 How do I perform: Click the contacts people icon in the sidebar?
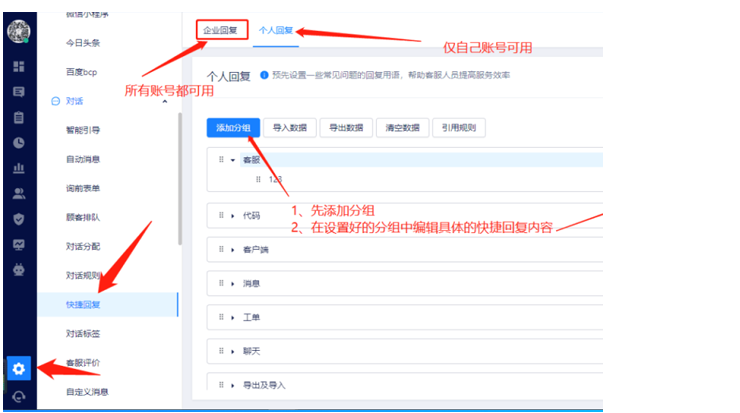click(x=18, y=193)
